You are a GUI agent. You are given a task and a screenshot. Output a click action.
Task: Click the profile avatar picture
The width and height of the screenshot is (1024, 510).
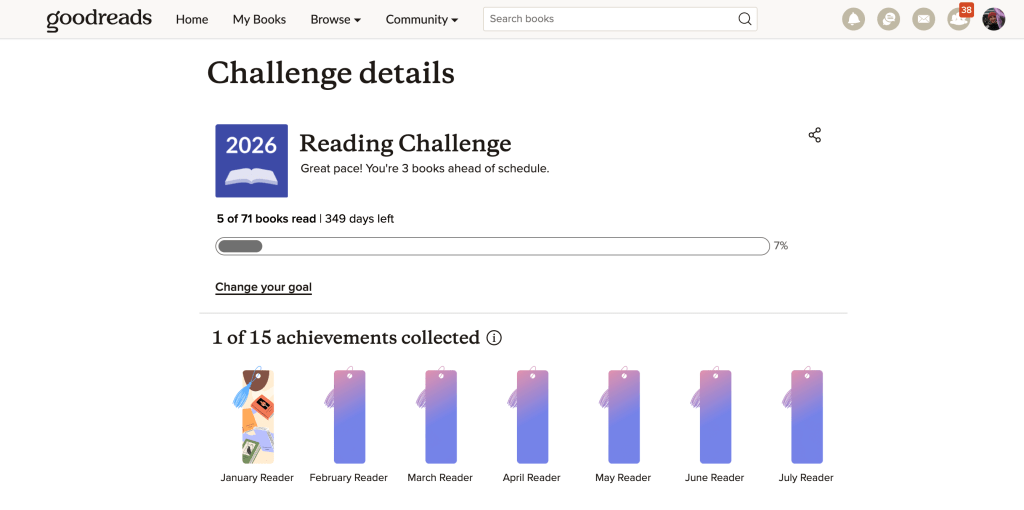[x=993, y=19]
